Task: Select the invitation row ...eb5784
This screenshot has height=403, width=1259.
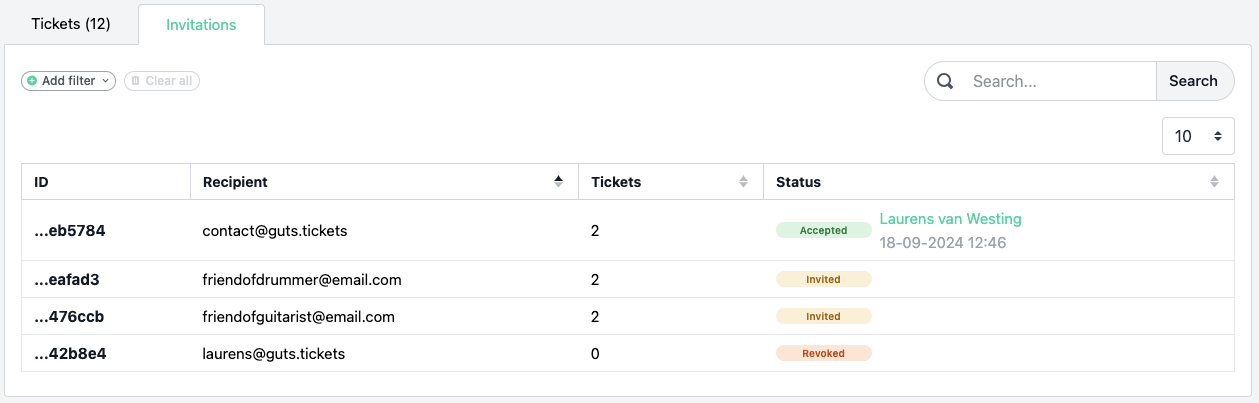Action: pos(629,230)
